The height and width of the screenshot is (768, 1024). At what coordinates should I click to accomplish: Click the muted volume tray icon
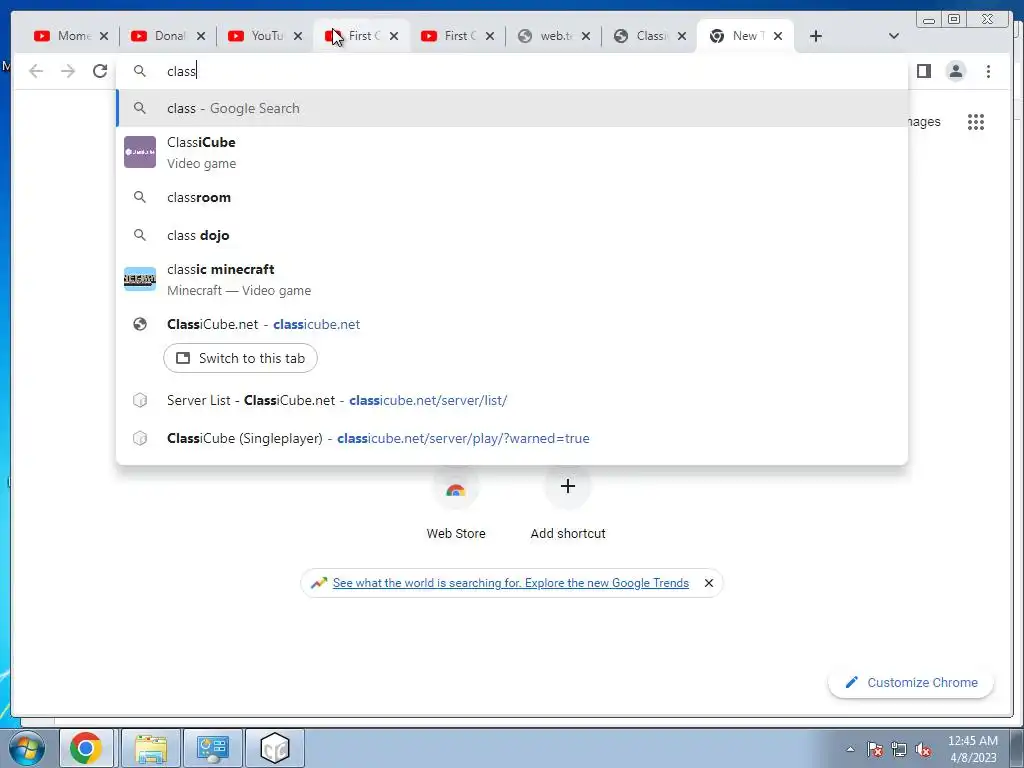pyautogui.click(x=923, y=749)
